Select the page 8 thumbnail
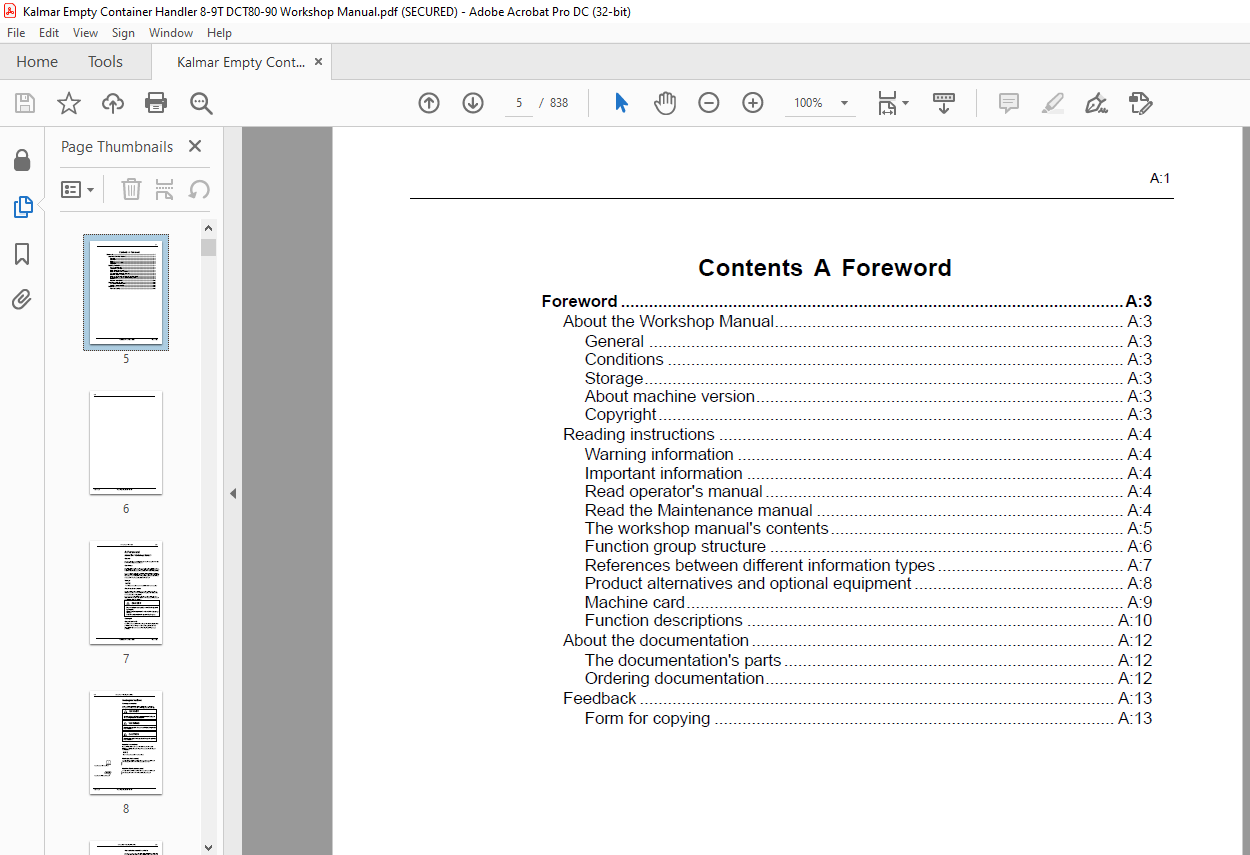1250x855 pixels. click(126, 743)
